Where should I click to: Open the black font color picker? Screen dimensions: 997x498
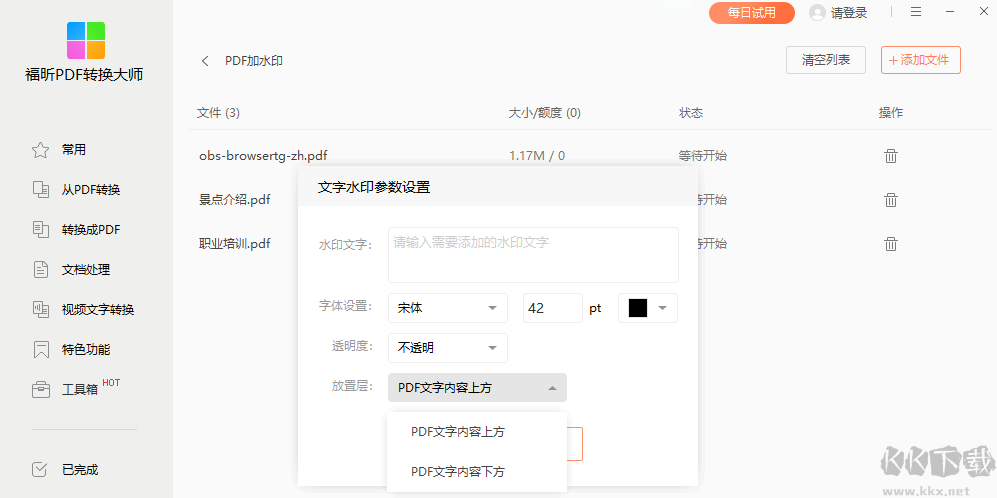click(x=648, y=308)
